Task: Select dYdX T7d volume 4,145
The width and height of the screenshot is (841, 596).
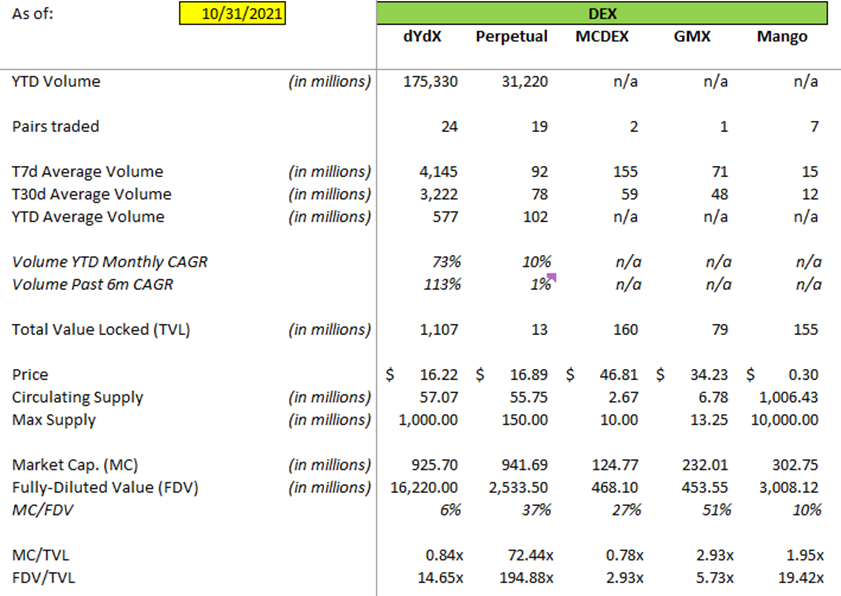Action: (x=438, y=172)
